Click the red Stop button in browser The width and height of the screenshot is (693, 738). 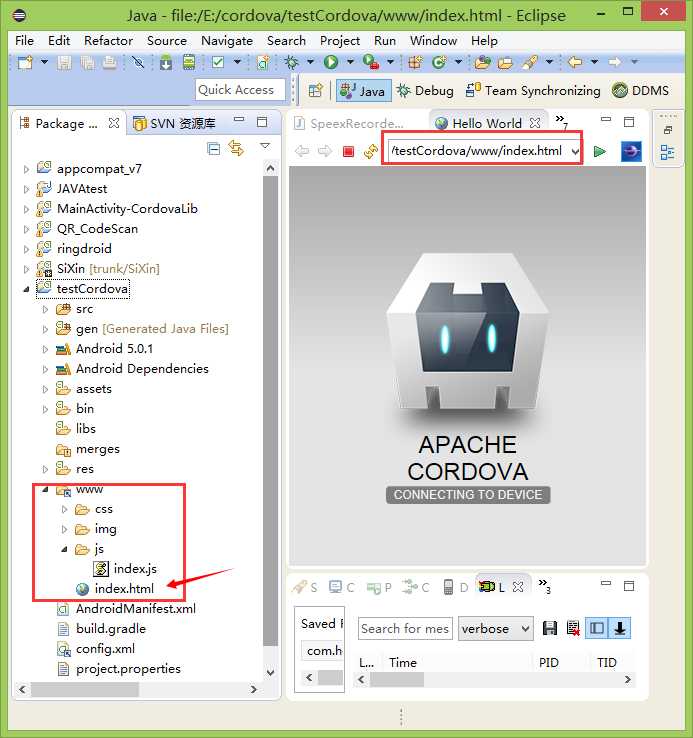(x=348, y=151)
